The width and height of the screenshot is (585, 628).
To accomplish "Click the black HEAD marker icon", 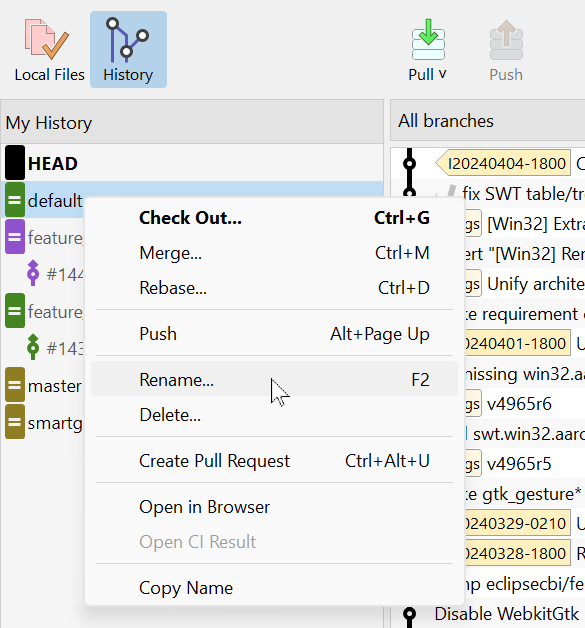I will tap(15, 163).
